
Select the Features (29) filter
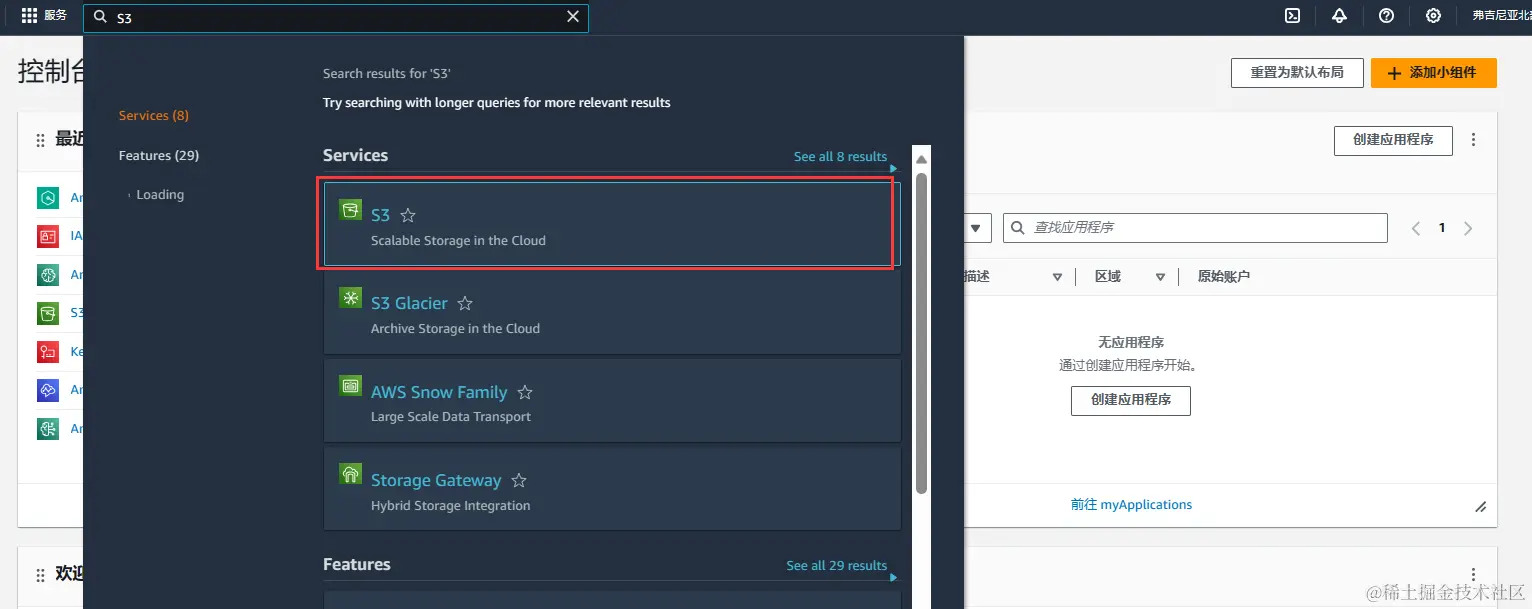(x=158, y=155)
